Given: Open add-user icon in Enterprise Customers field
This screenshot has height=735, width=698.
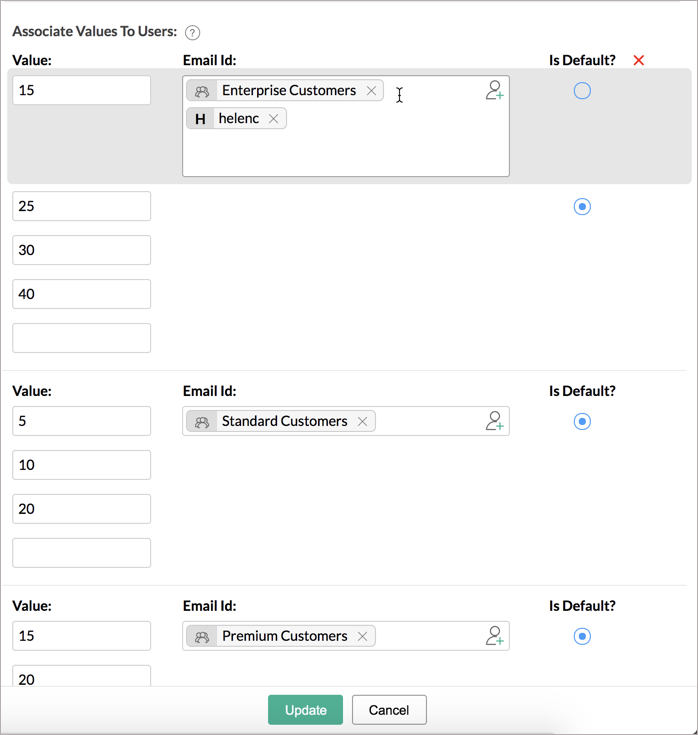Looking at the screenshot, I should 494,91.
